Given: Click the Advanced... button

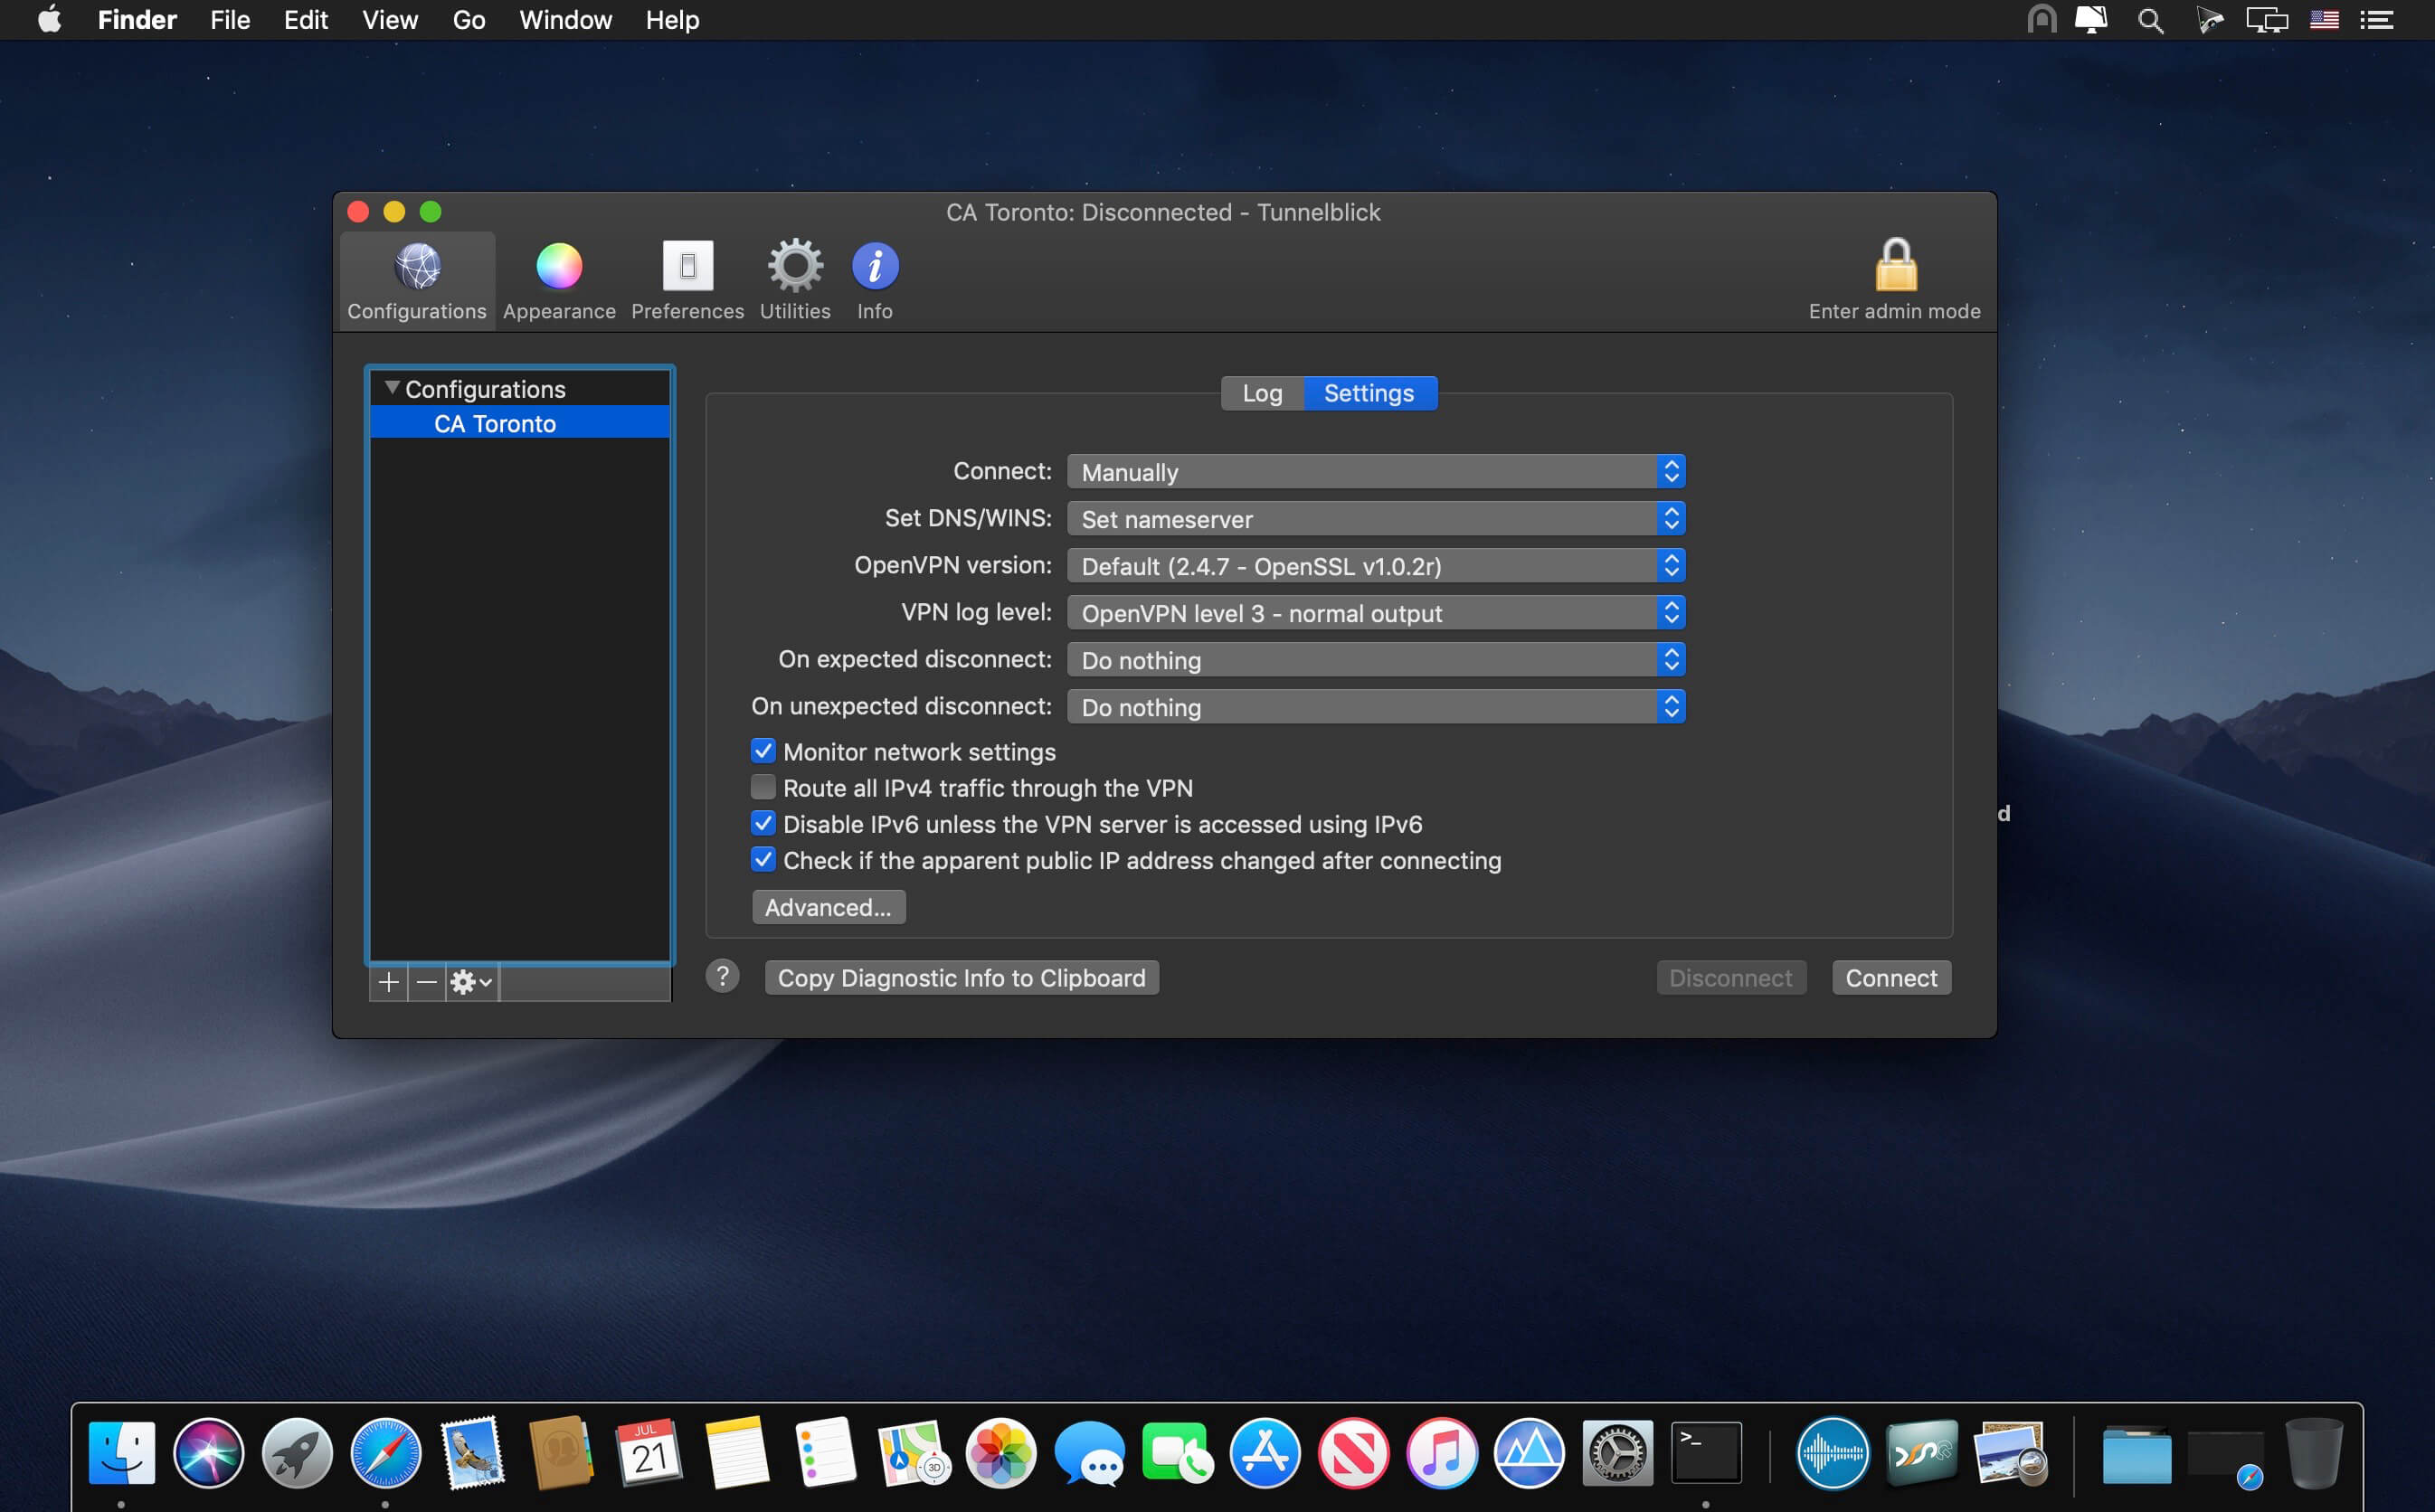Looking at the screenshot, I should [828, 907].
